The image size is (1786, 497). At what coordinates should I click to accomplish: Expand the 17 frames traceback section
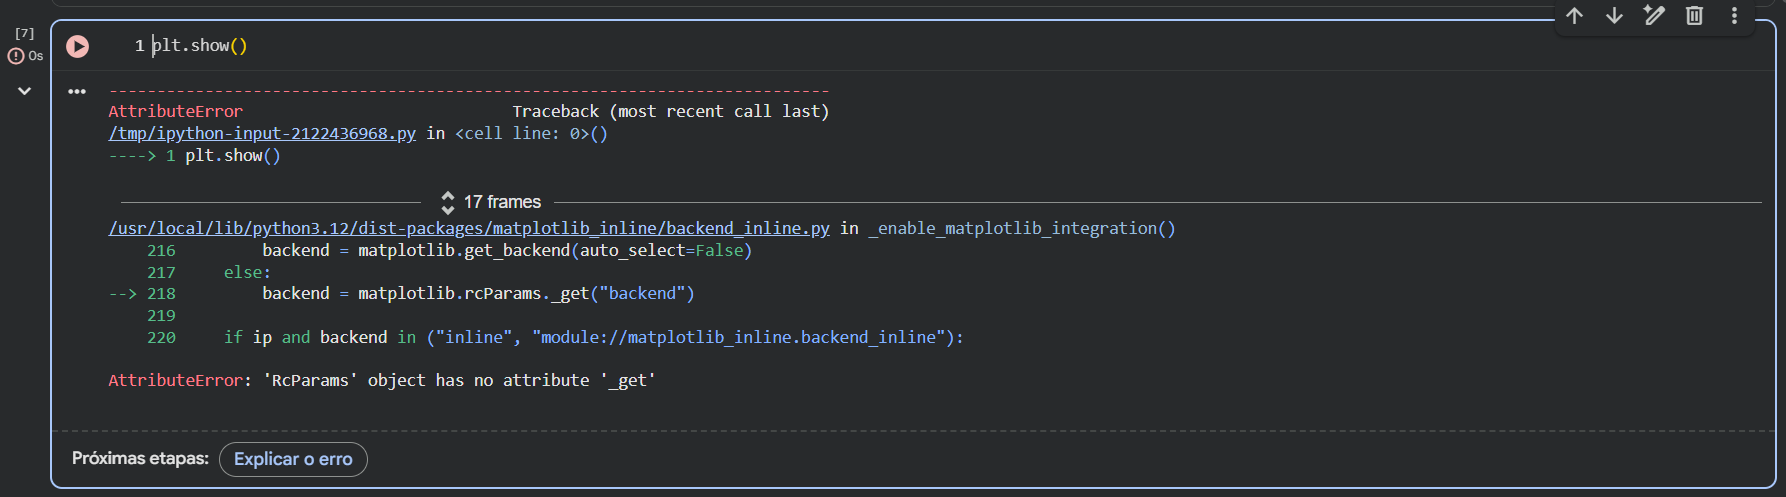[491, 202]
